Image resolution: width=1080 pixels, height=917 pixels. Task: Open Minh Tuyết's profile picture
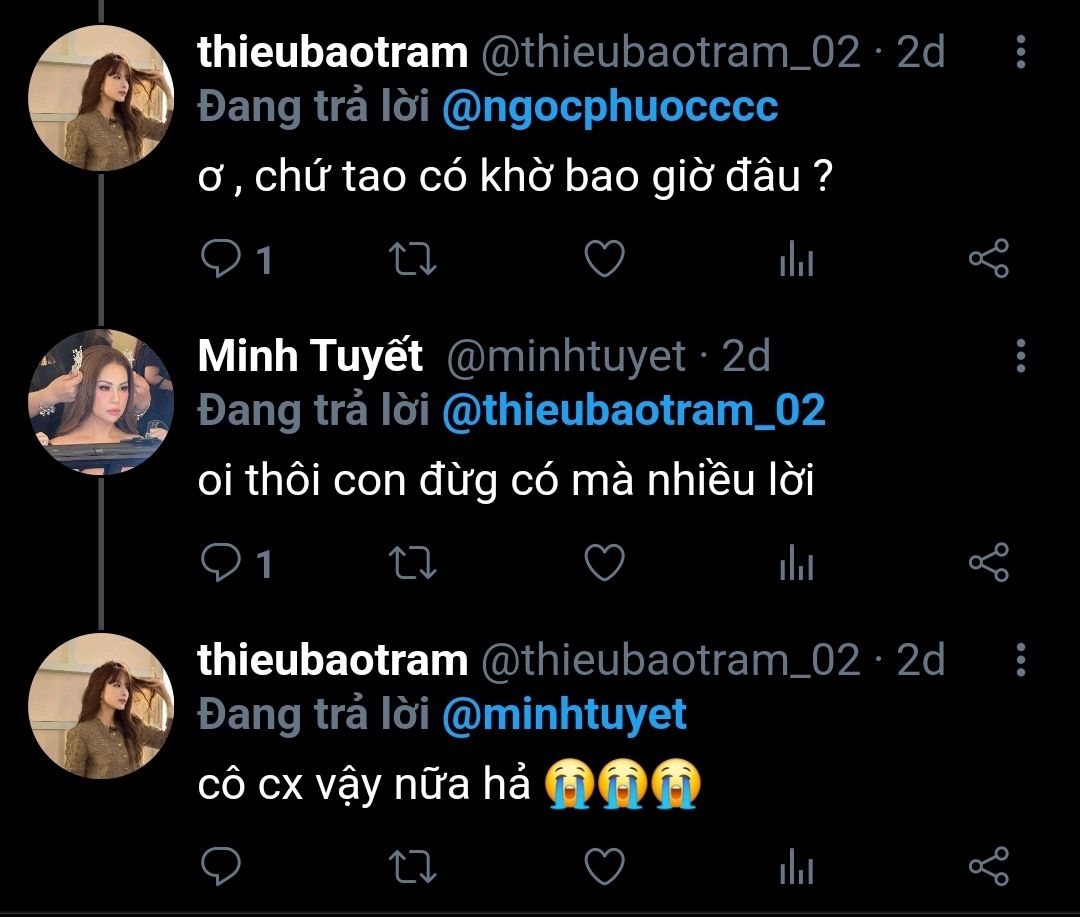101,400
